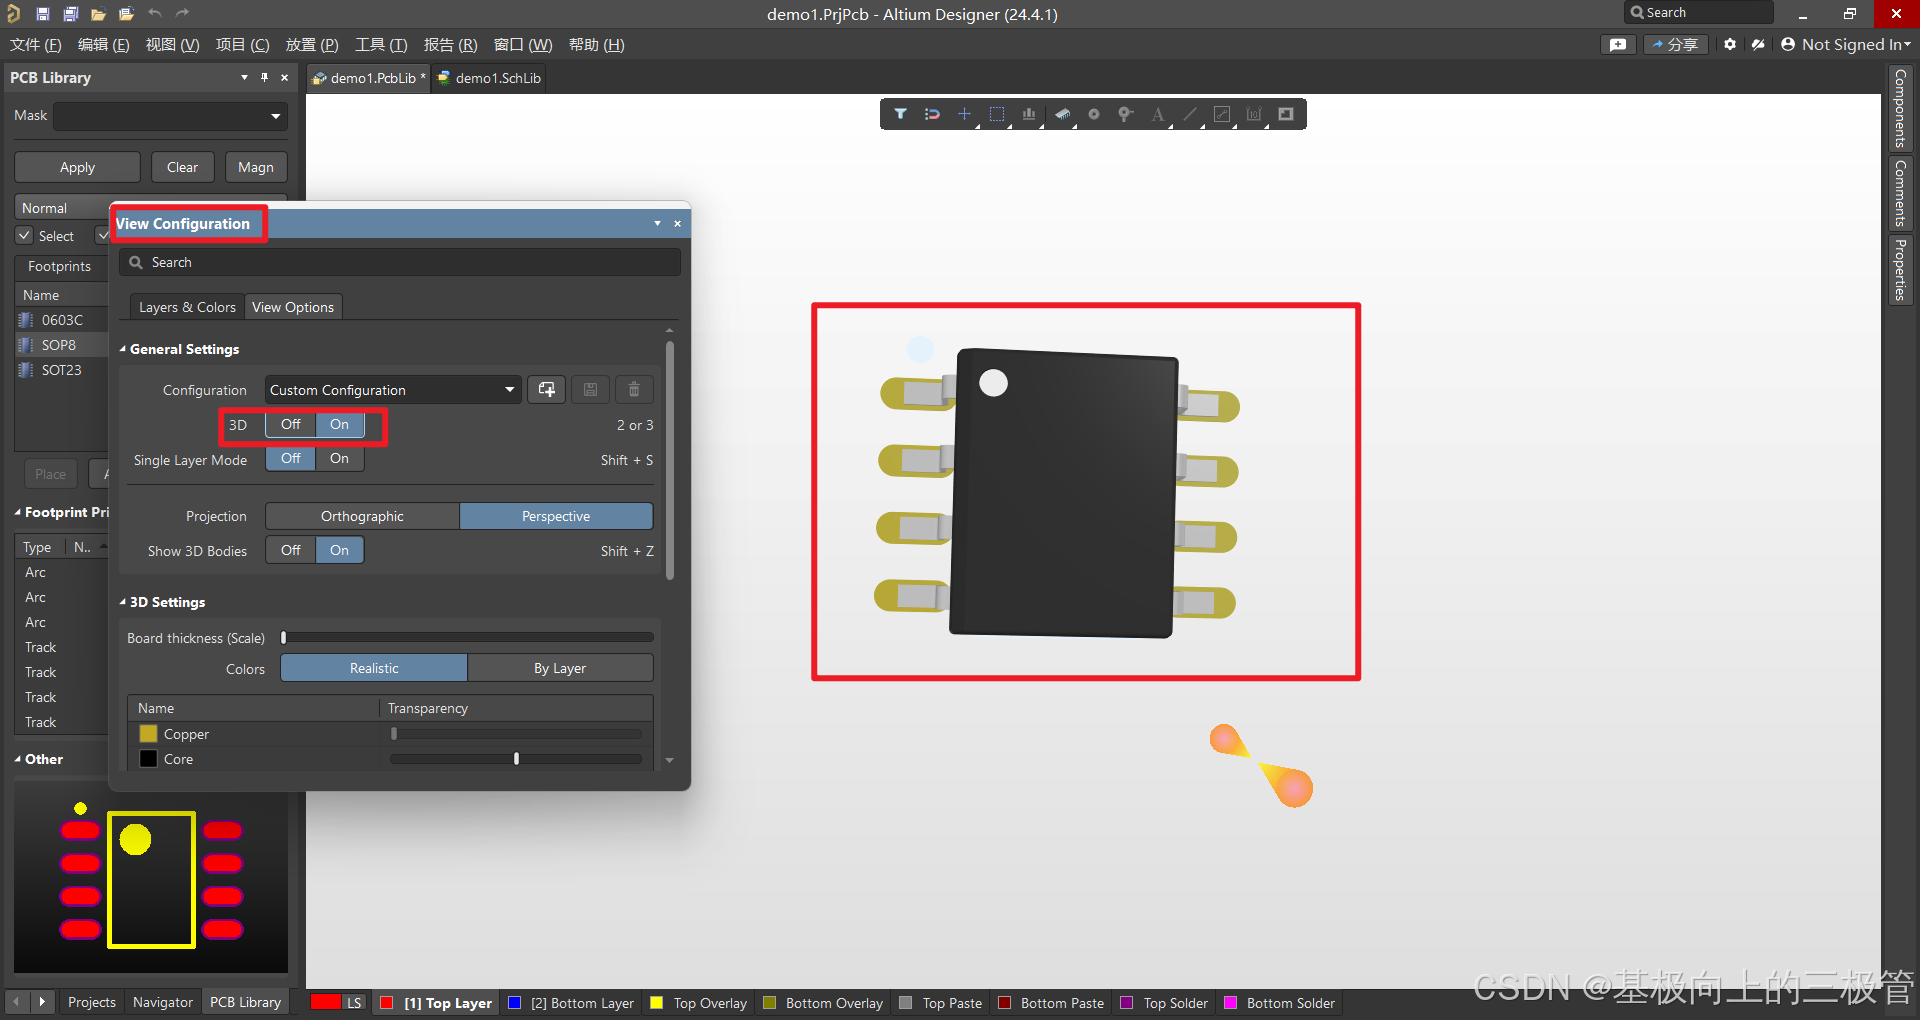Click the save configuration disk icon
The height and width of the screenshot is (1020, 1920).
pyautogui.click(x=590, y=389)
